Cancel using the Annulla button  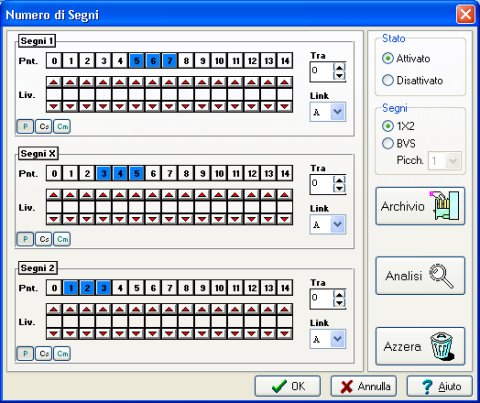click(364, 386)
